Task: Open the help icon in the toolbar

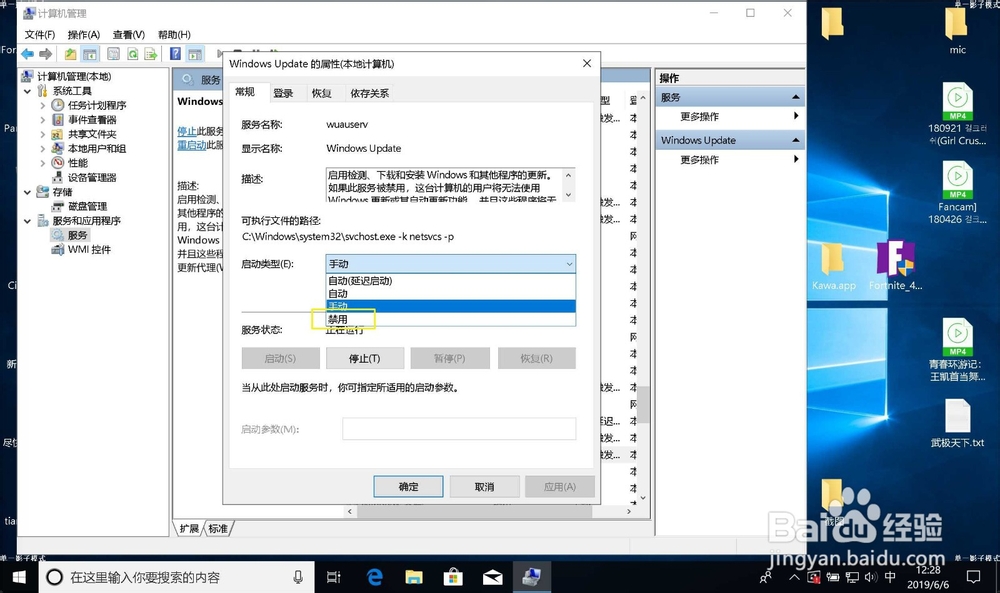Action: (175, 54)
